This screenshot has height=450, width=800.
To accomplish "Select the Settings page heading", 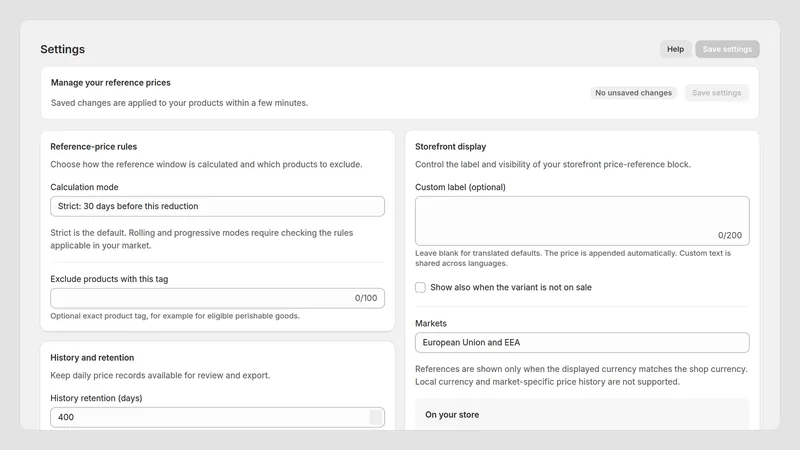I will 63,49.
